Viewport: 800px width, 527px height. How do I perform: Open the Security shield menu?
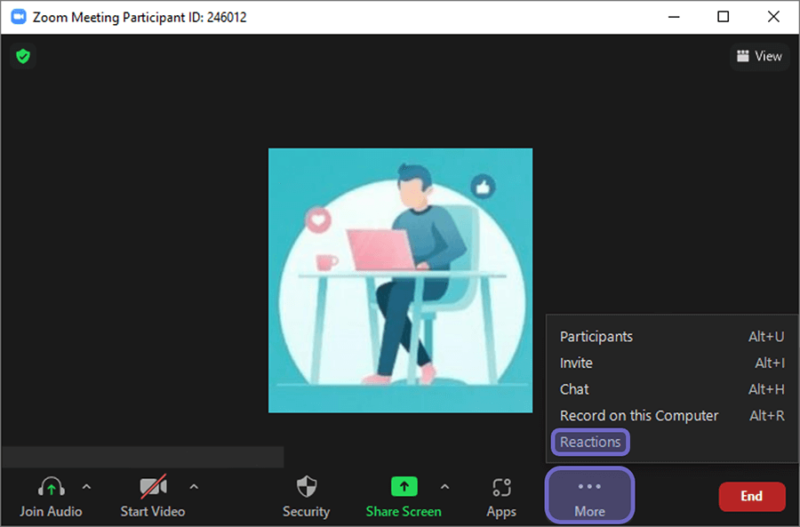pyautogui.click(x=307, y=496)
